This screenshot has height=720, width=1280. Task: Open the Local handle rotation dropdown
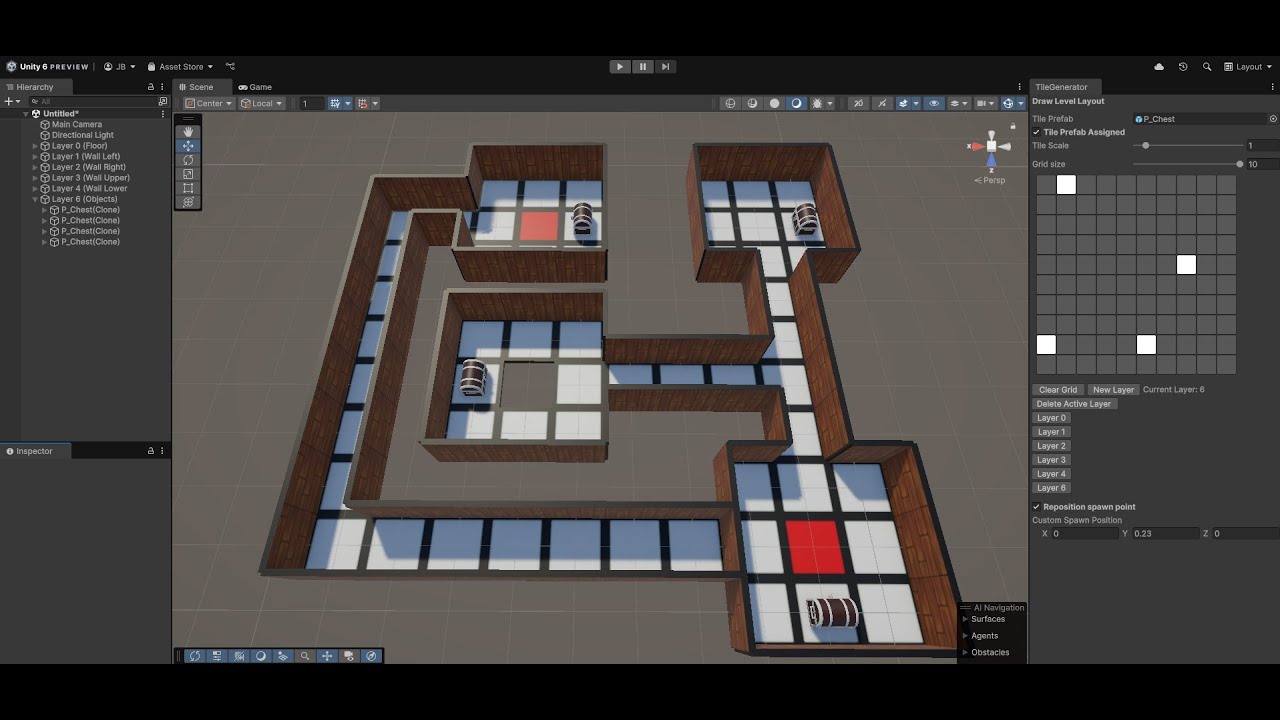click(262, 103)
